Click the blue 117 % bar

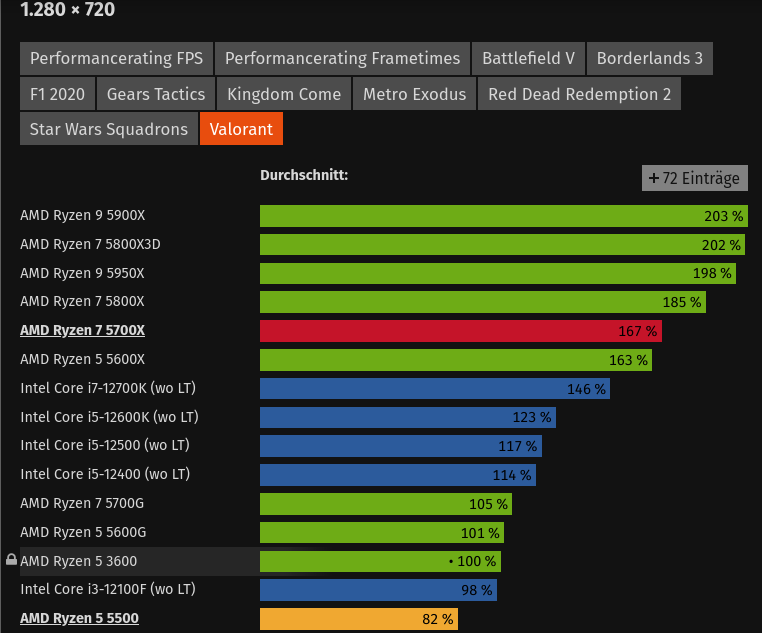click(x=401, y=446)
